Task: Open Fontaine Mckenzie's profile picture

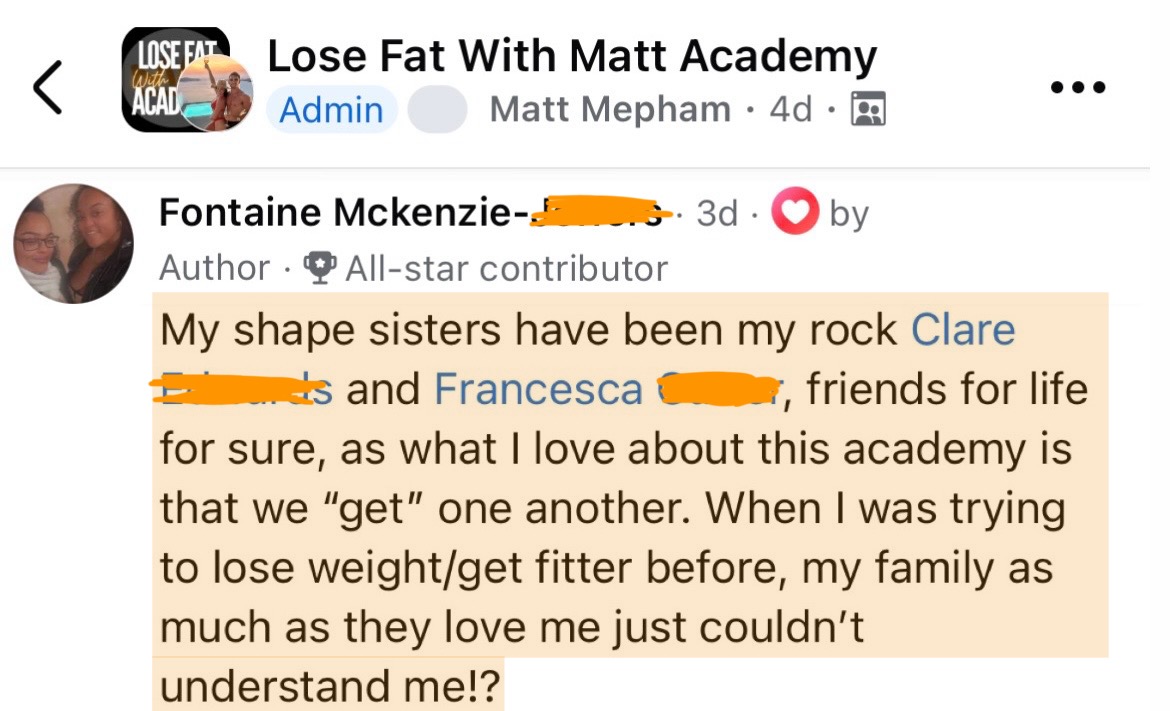Action: tap(73, 243)
